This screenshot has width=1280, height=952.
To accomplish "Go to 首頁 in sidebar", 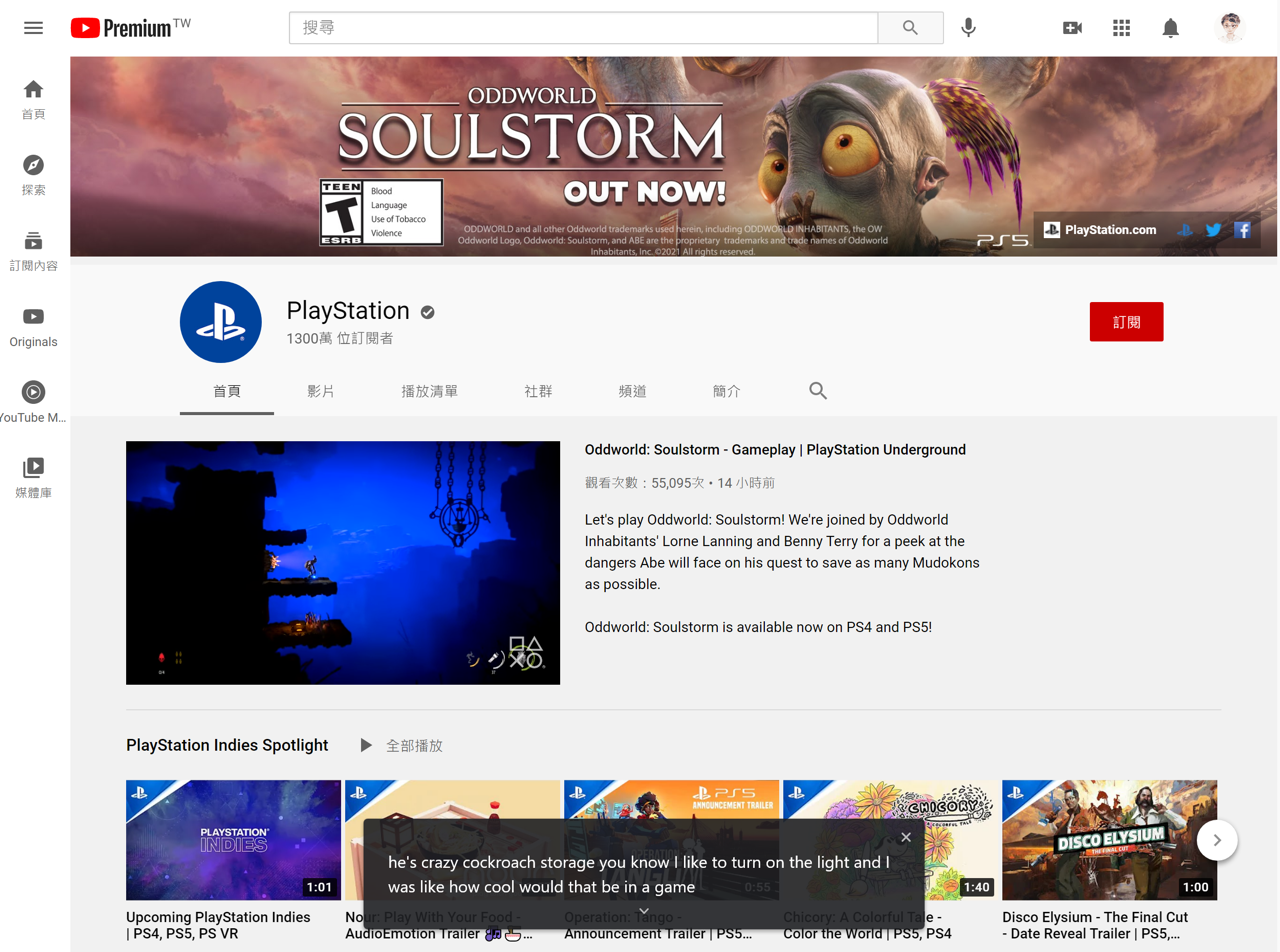I will (33, 100).
